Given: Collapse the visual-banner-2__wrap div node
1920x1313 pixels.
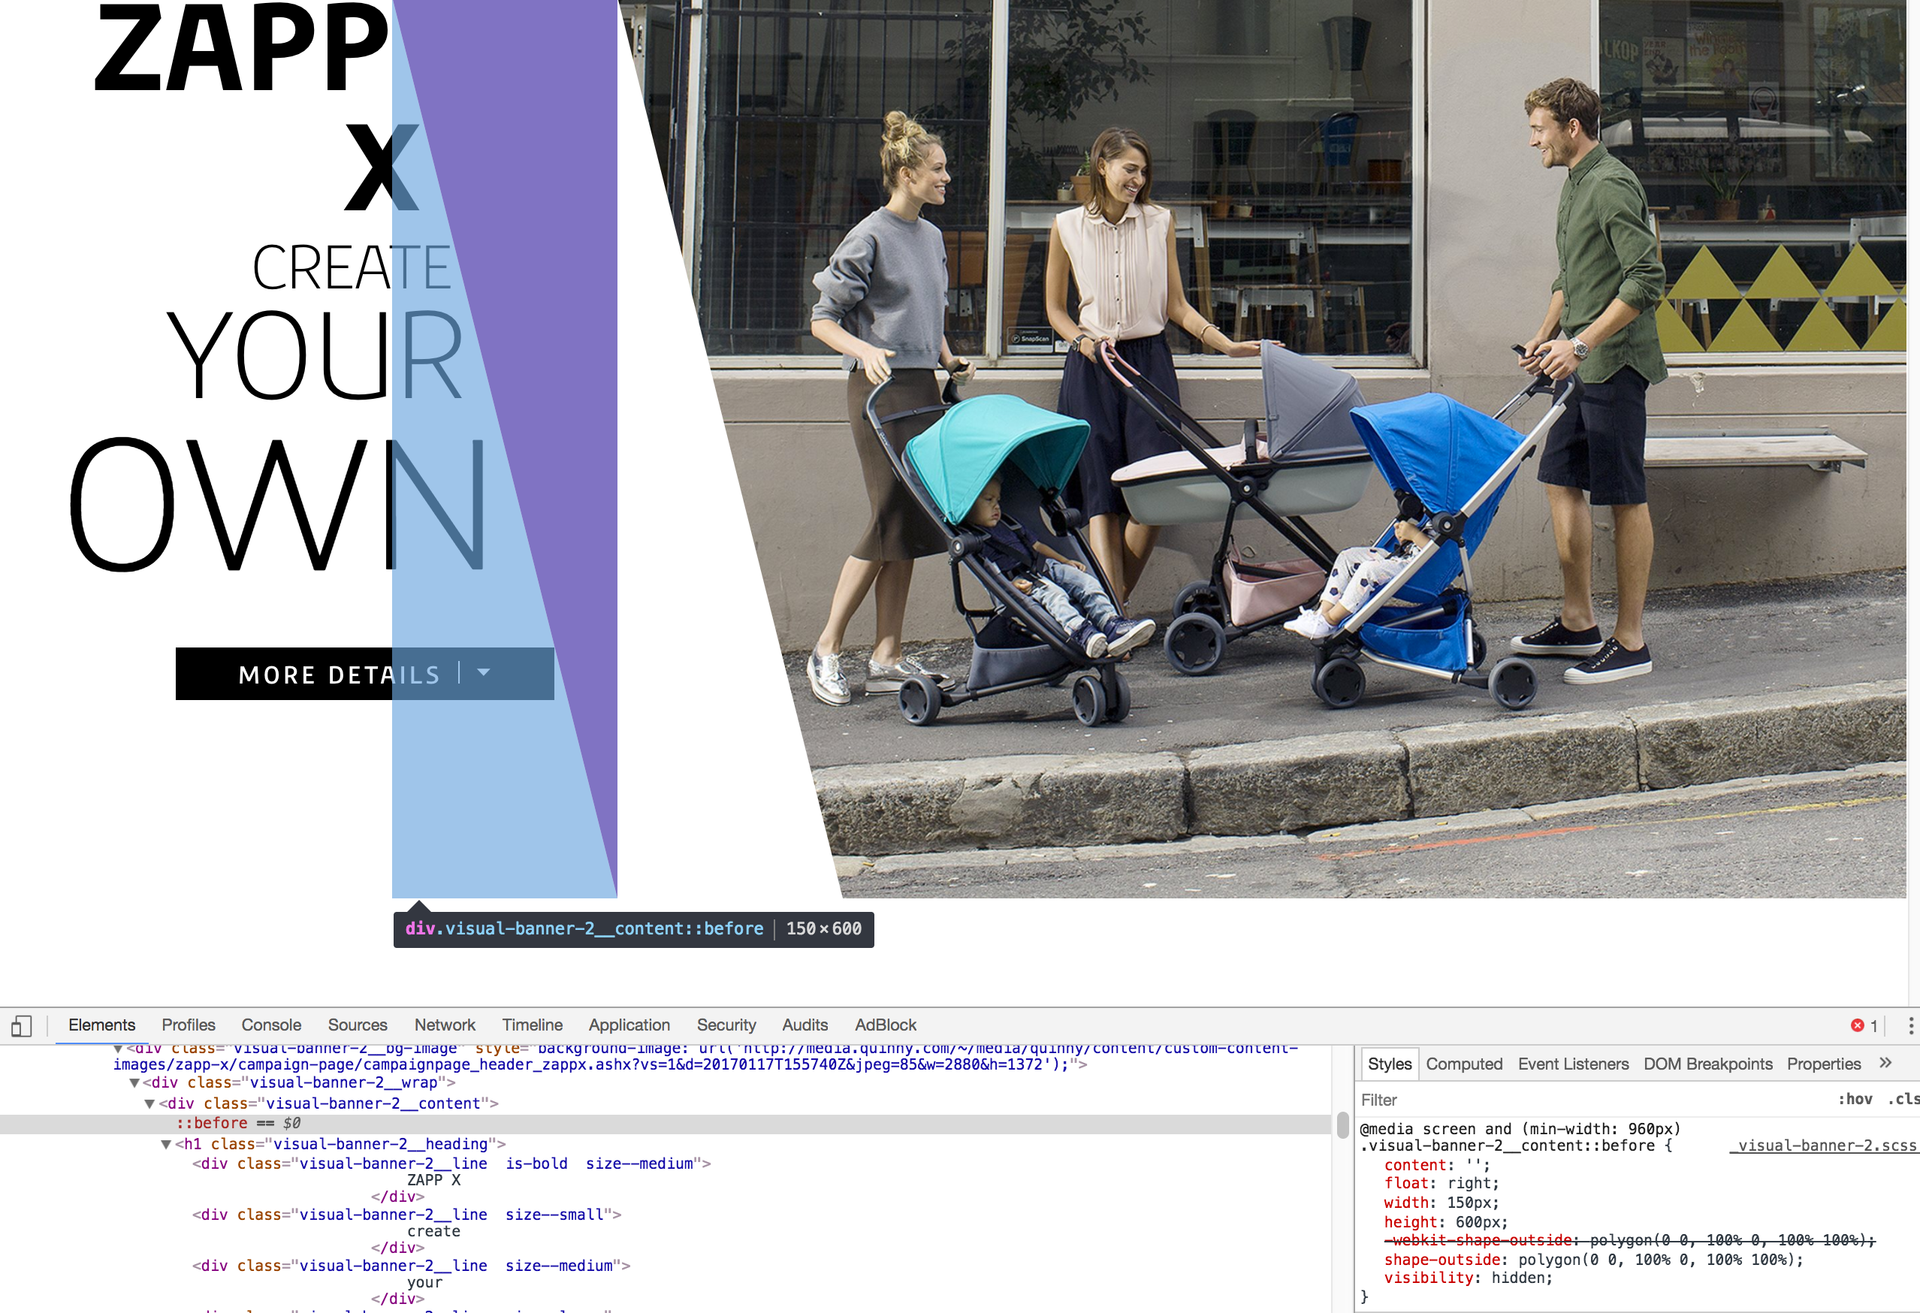Looking at the screenshot, I should [135, 1083].
